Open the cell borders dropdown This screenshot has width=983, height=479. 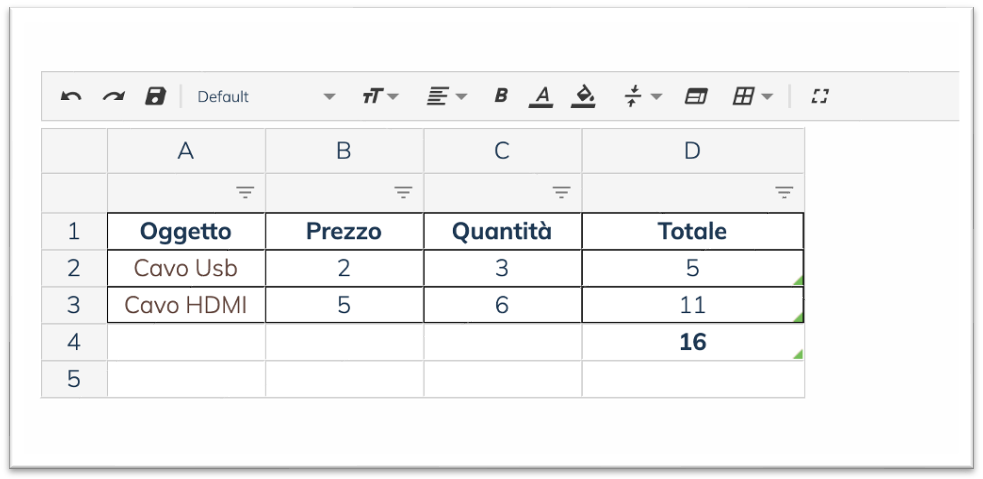click(x=753, y=97)
